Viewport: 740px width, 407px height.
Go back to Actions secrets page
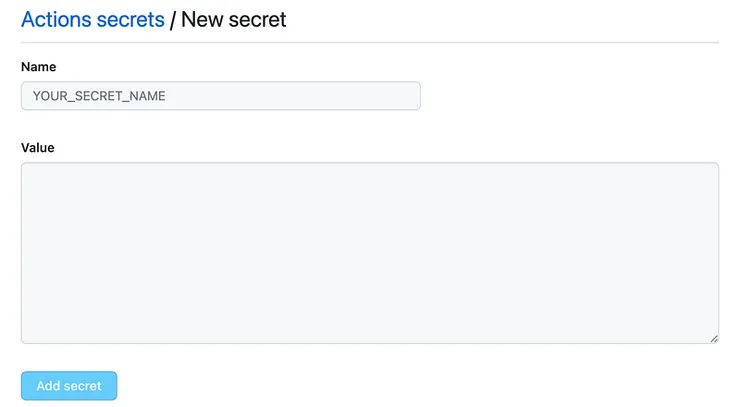coord(92,19)
